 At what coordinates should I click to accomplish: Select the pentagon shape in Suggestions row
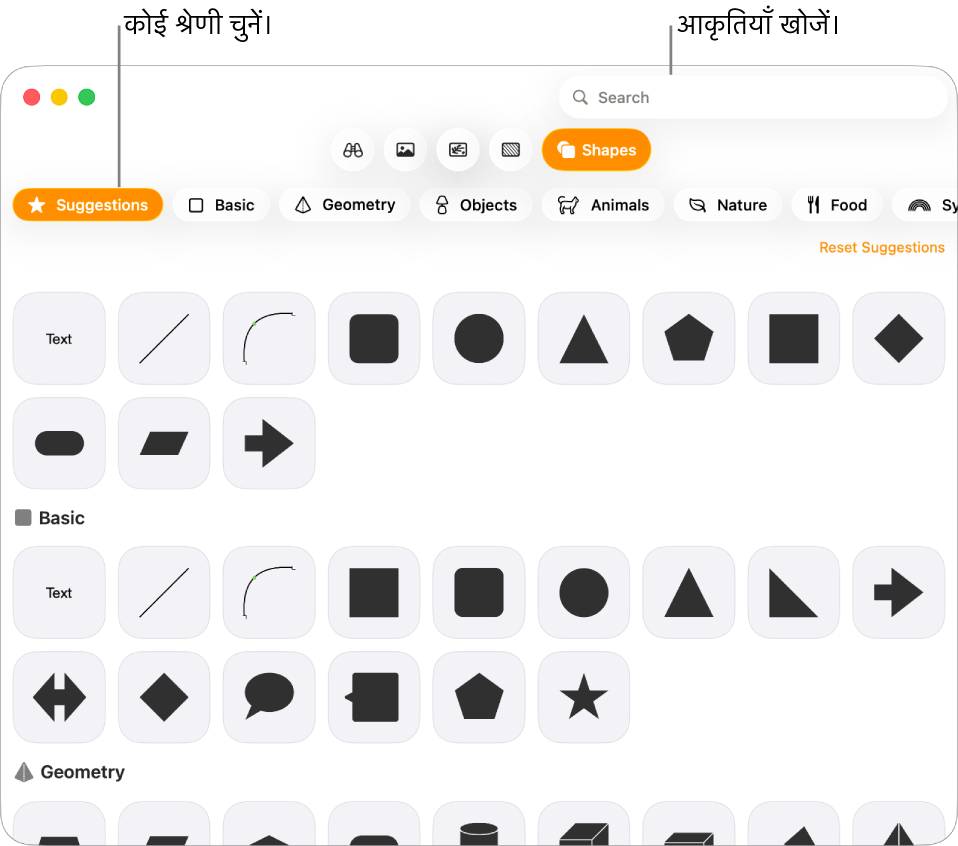coord(689,338)
